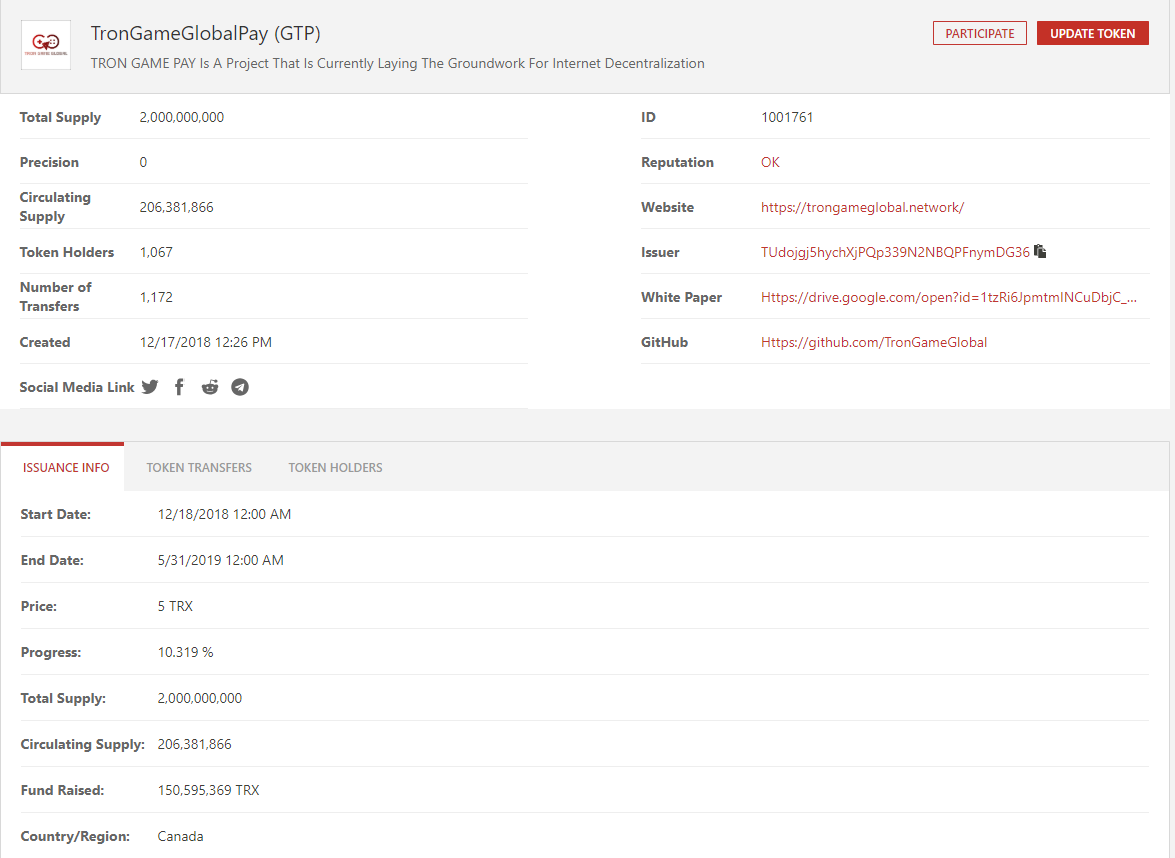
Task: Click the Token Holders value 1,067
Action: pos(156,253)
